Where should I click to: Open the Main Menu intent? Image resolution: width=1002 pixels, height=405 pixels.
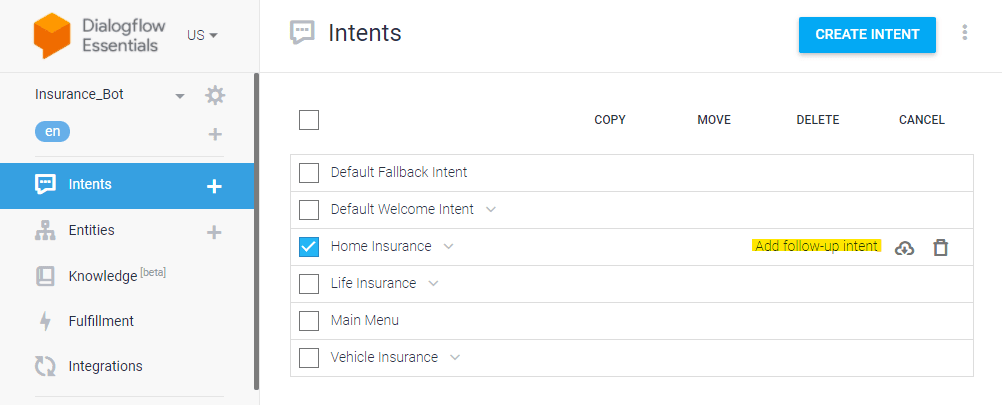365,320
